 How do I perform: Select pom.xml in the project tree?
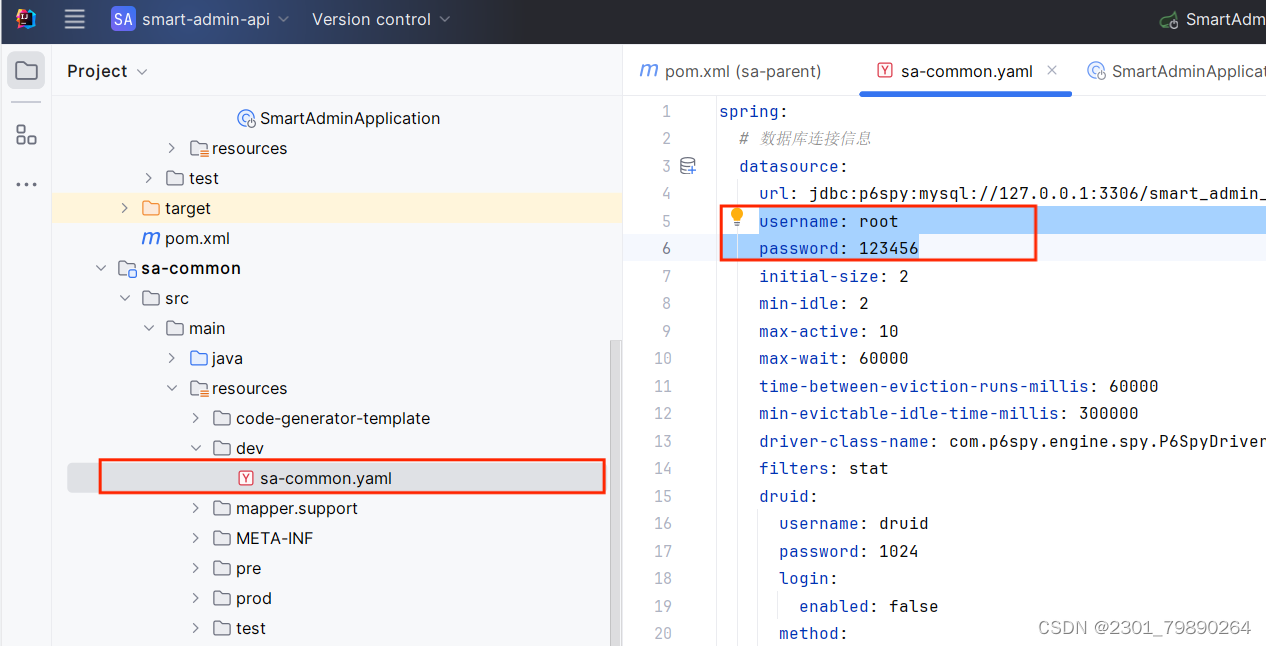point(197,238)
